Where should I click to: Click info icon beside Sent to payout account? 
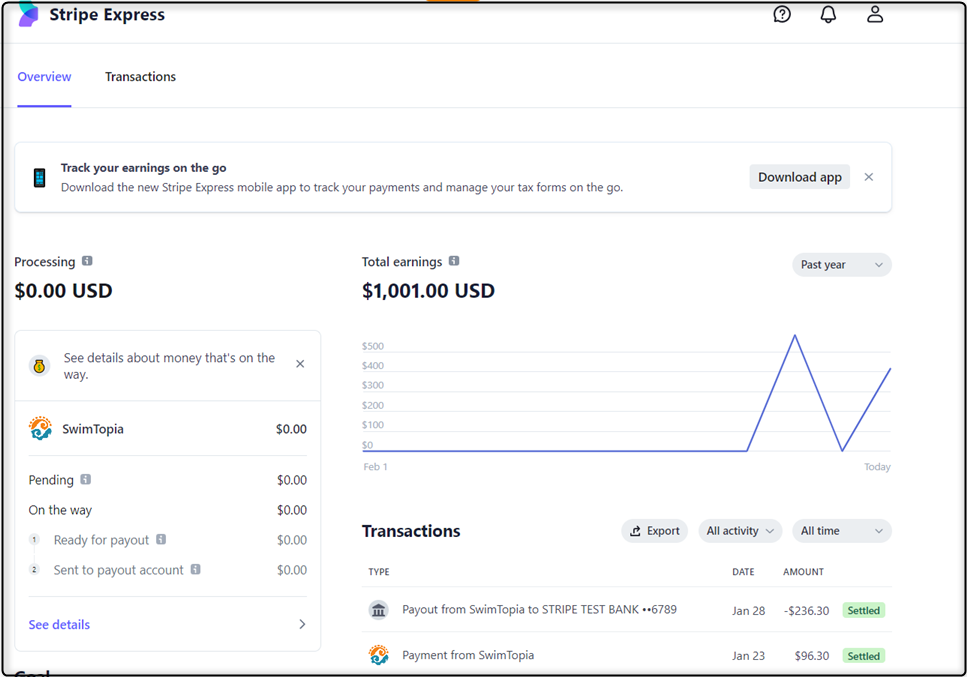coord(195,569)
